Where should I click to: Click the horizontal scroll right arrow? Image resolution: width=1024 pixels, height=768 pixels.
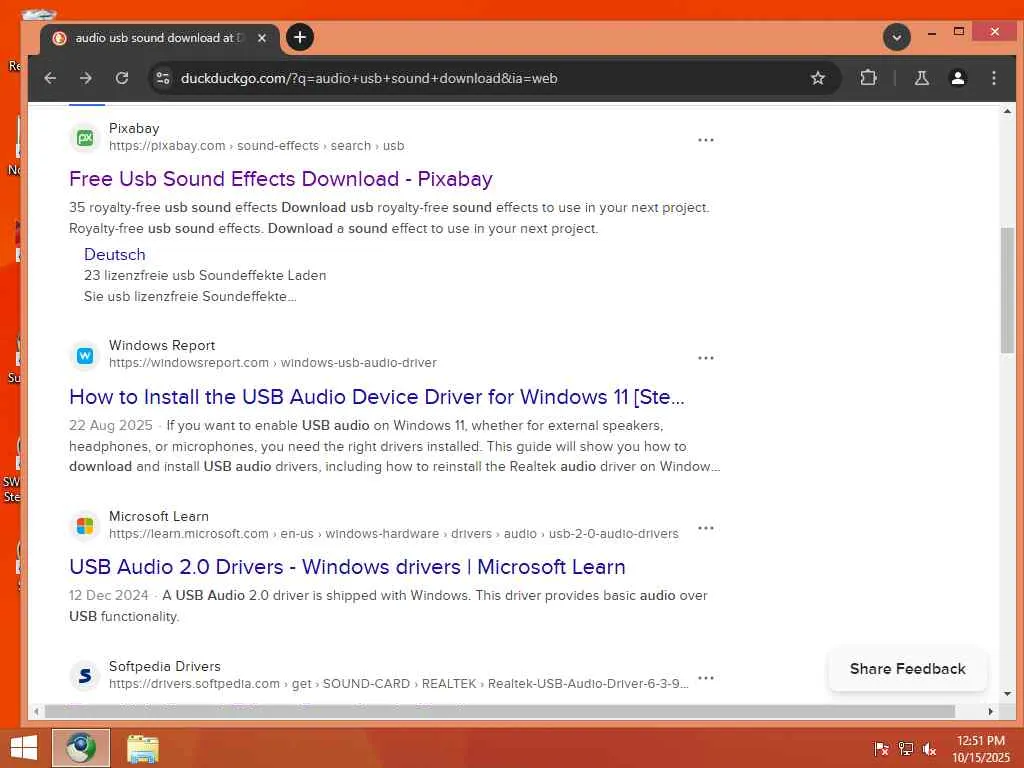coord(991,711)
